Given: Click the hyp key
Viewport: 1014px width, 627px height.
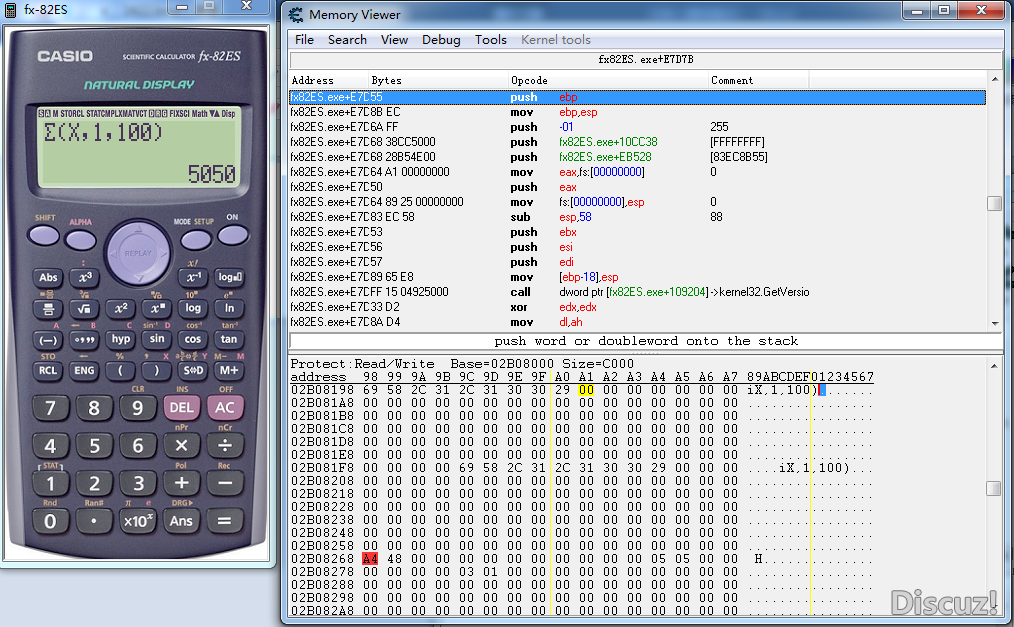Looking at the screenshot, I should (x=121, y=339).
